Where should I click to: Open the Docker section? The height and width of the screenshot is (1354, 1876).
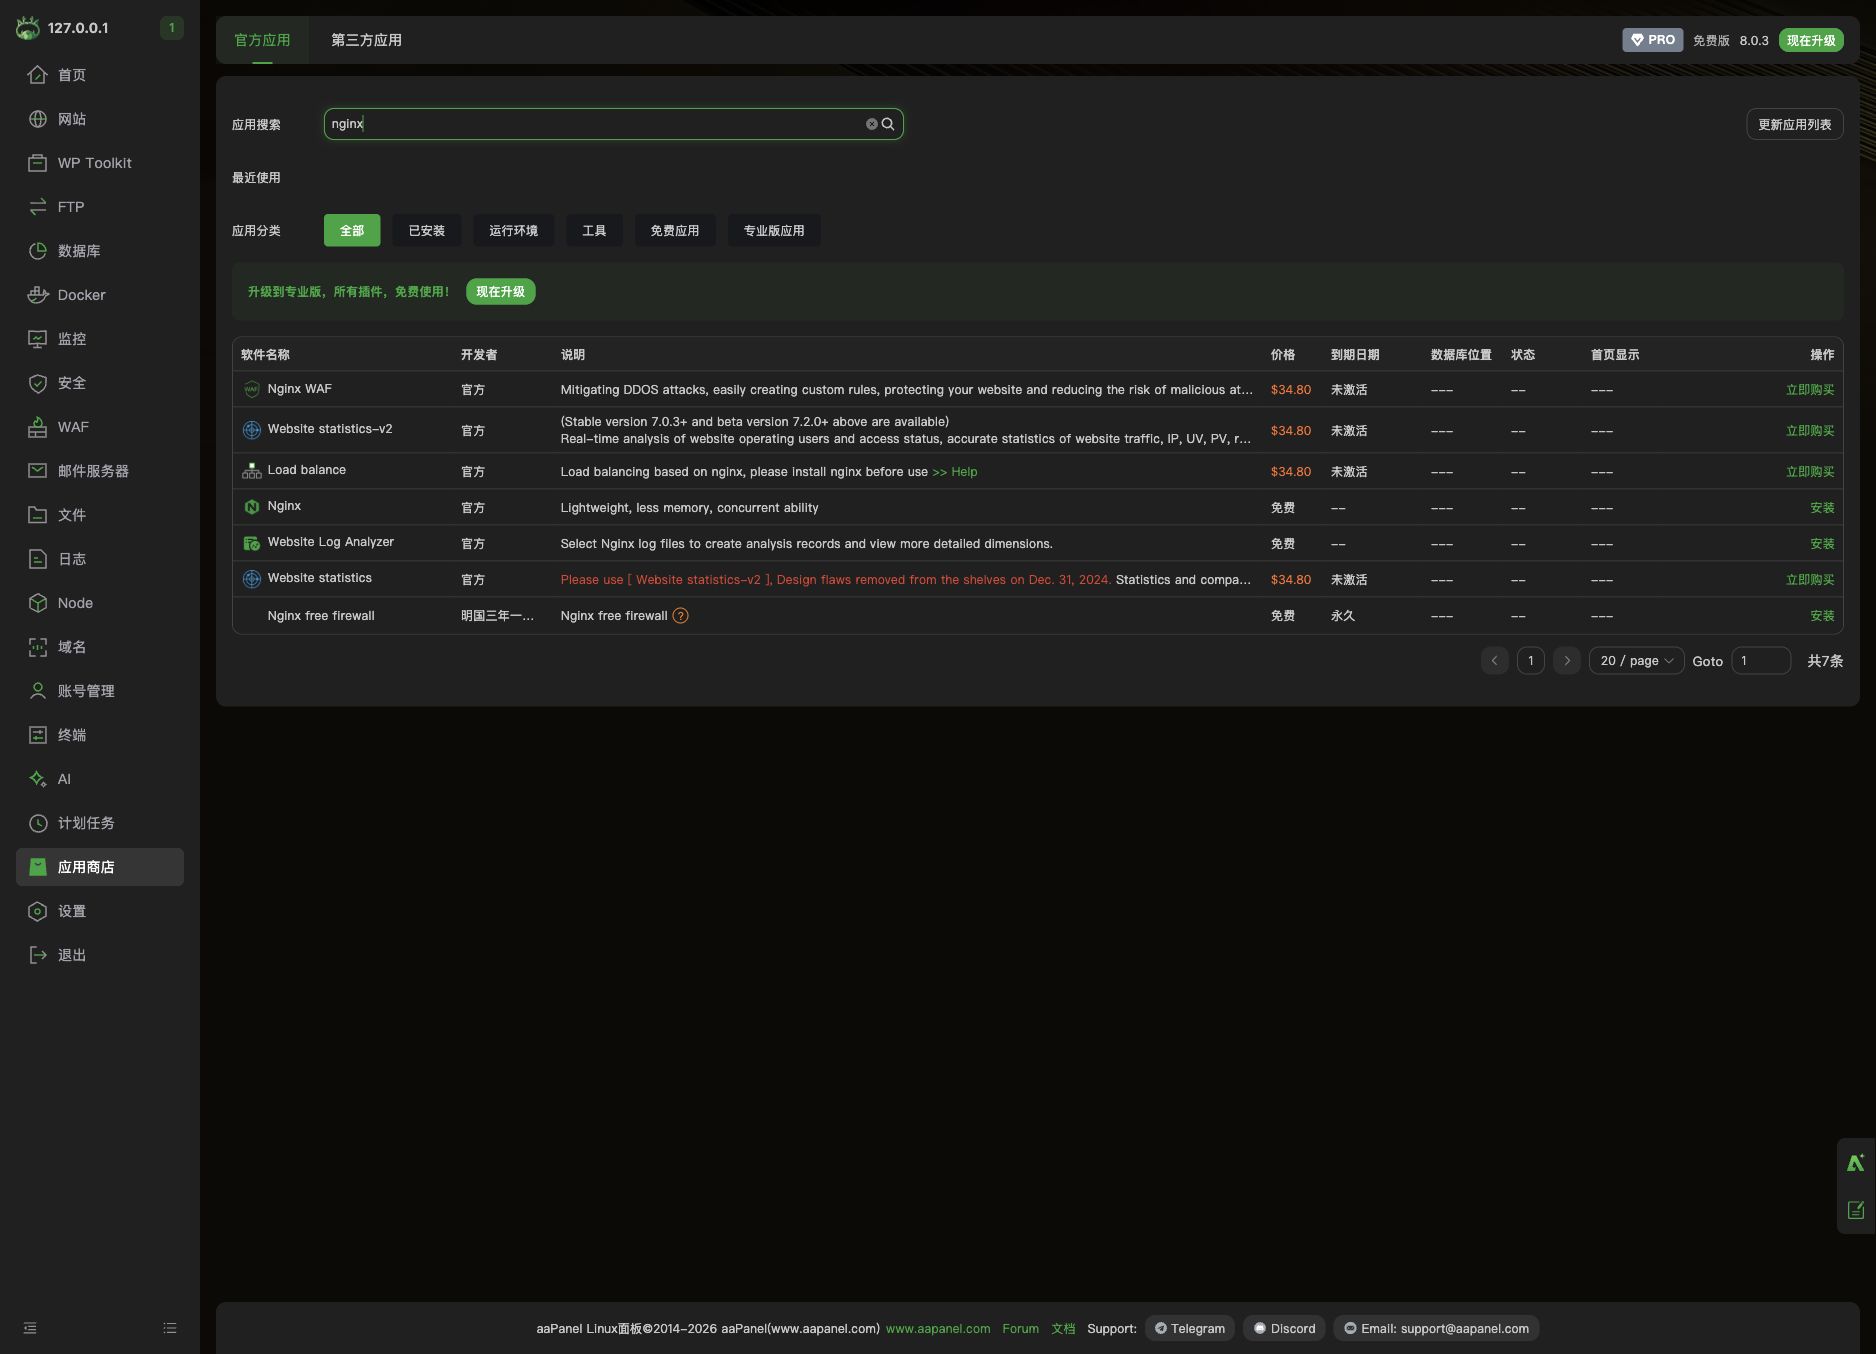click(x=99, y=295)
